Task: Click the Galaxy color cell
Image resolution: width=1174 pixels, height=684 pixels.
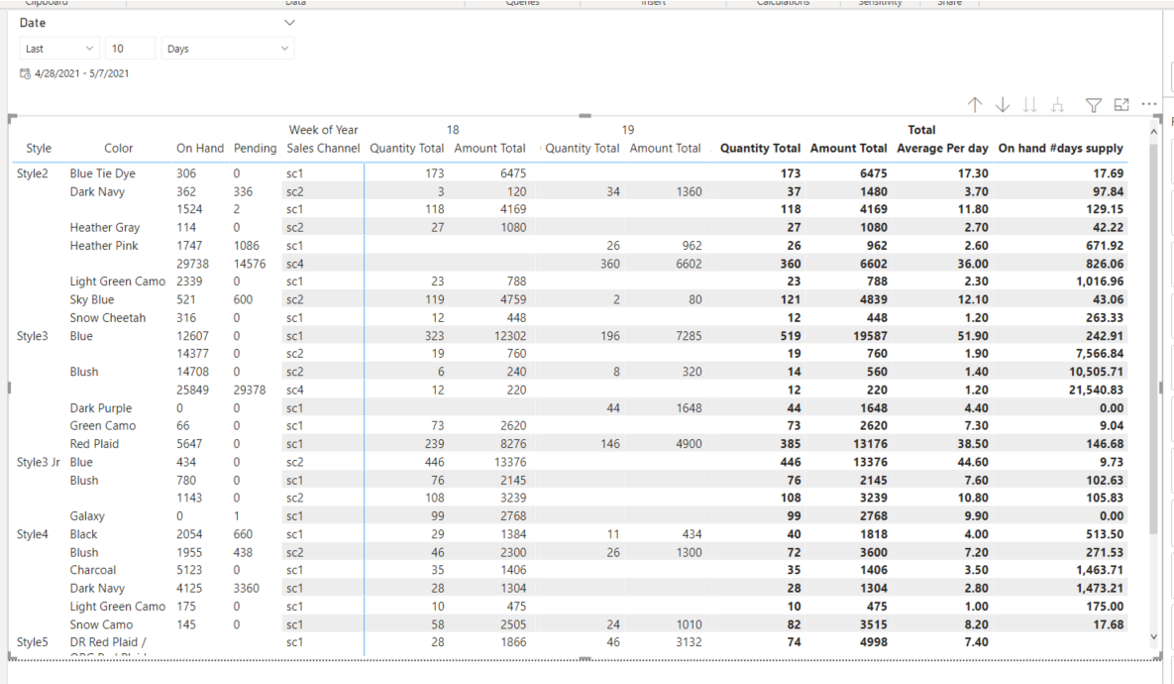Action: (x=88, y=516)
